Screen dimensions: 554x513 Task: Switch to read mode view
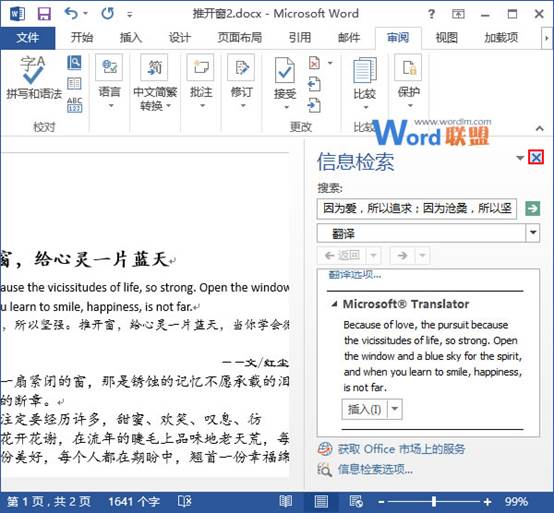pyautogui.click(x=285, y=501)
